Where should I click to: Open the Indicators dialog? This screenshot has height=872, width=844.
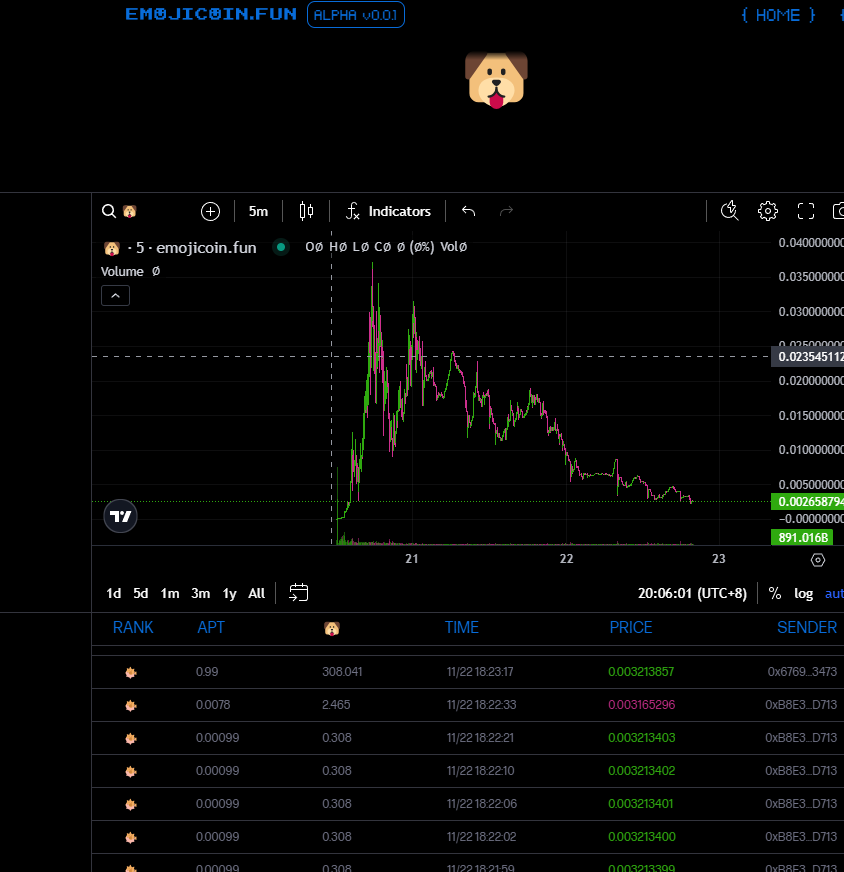tap(388, 211)
